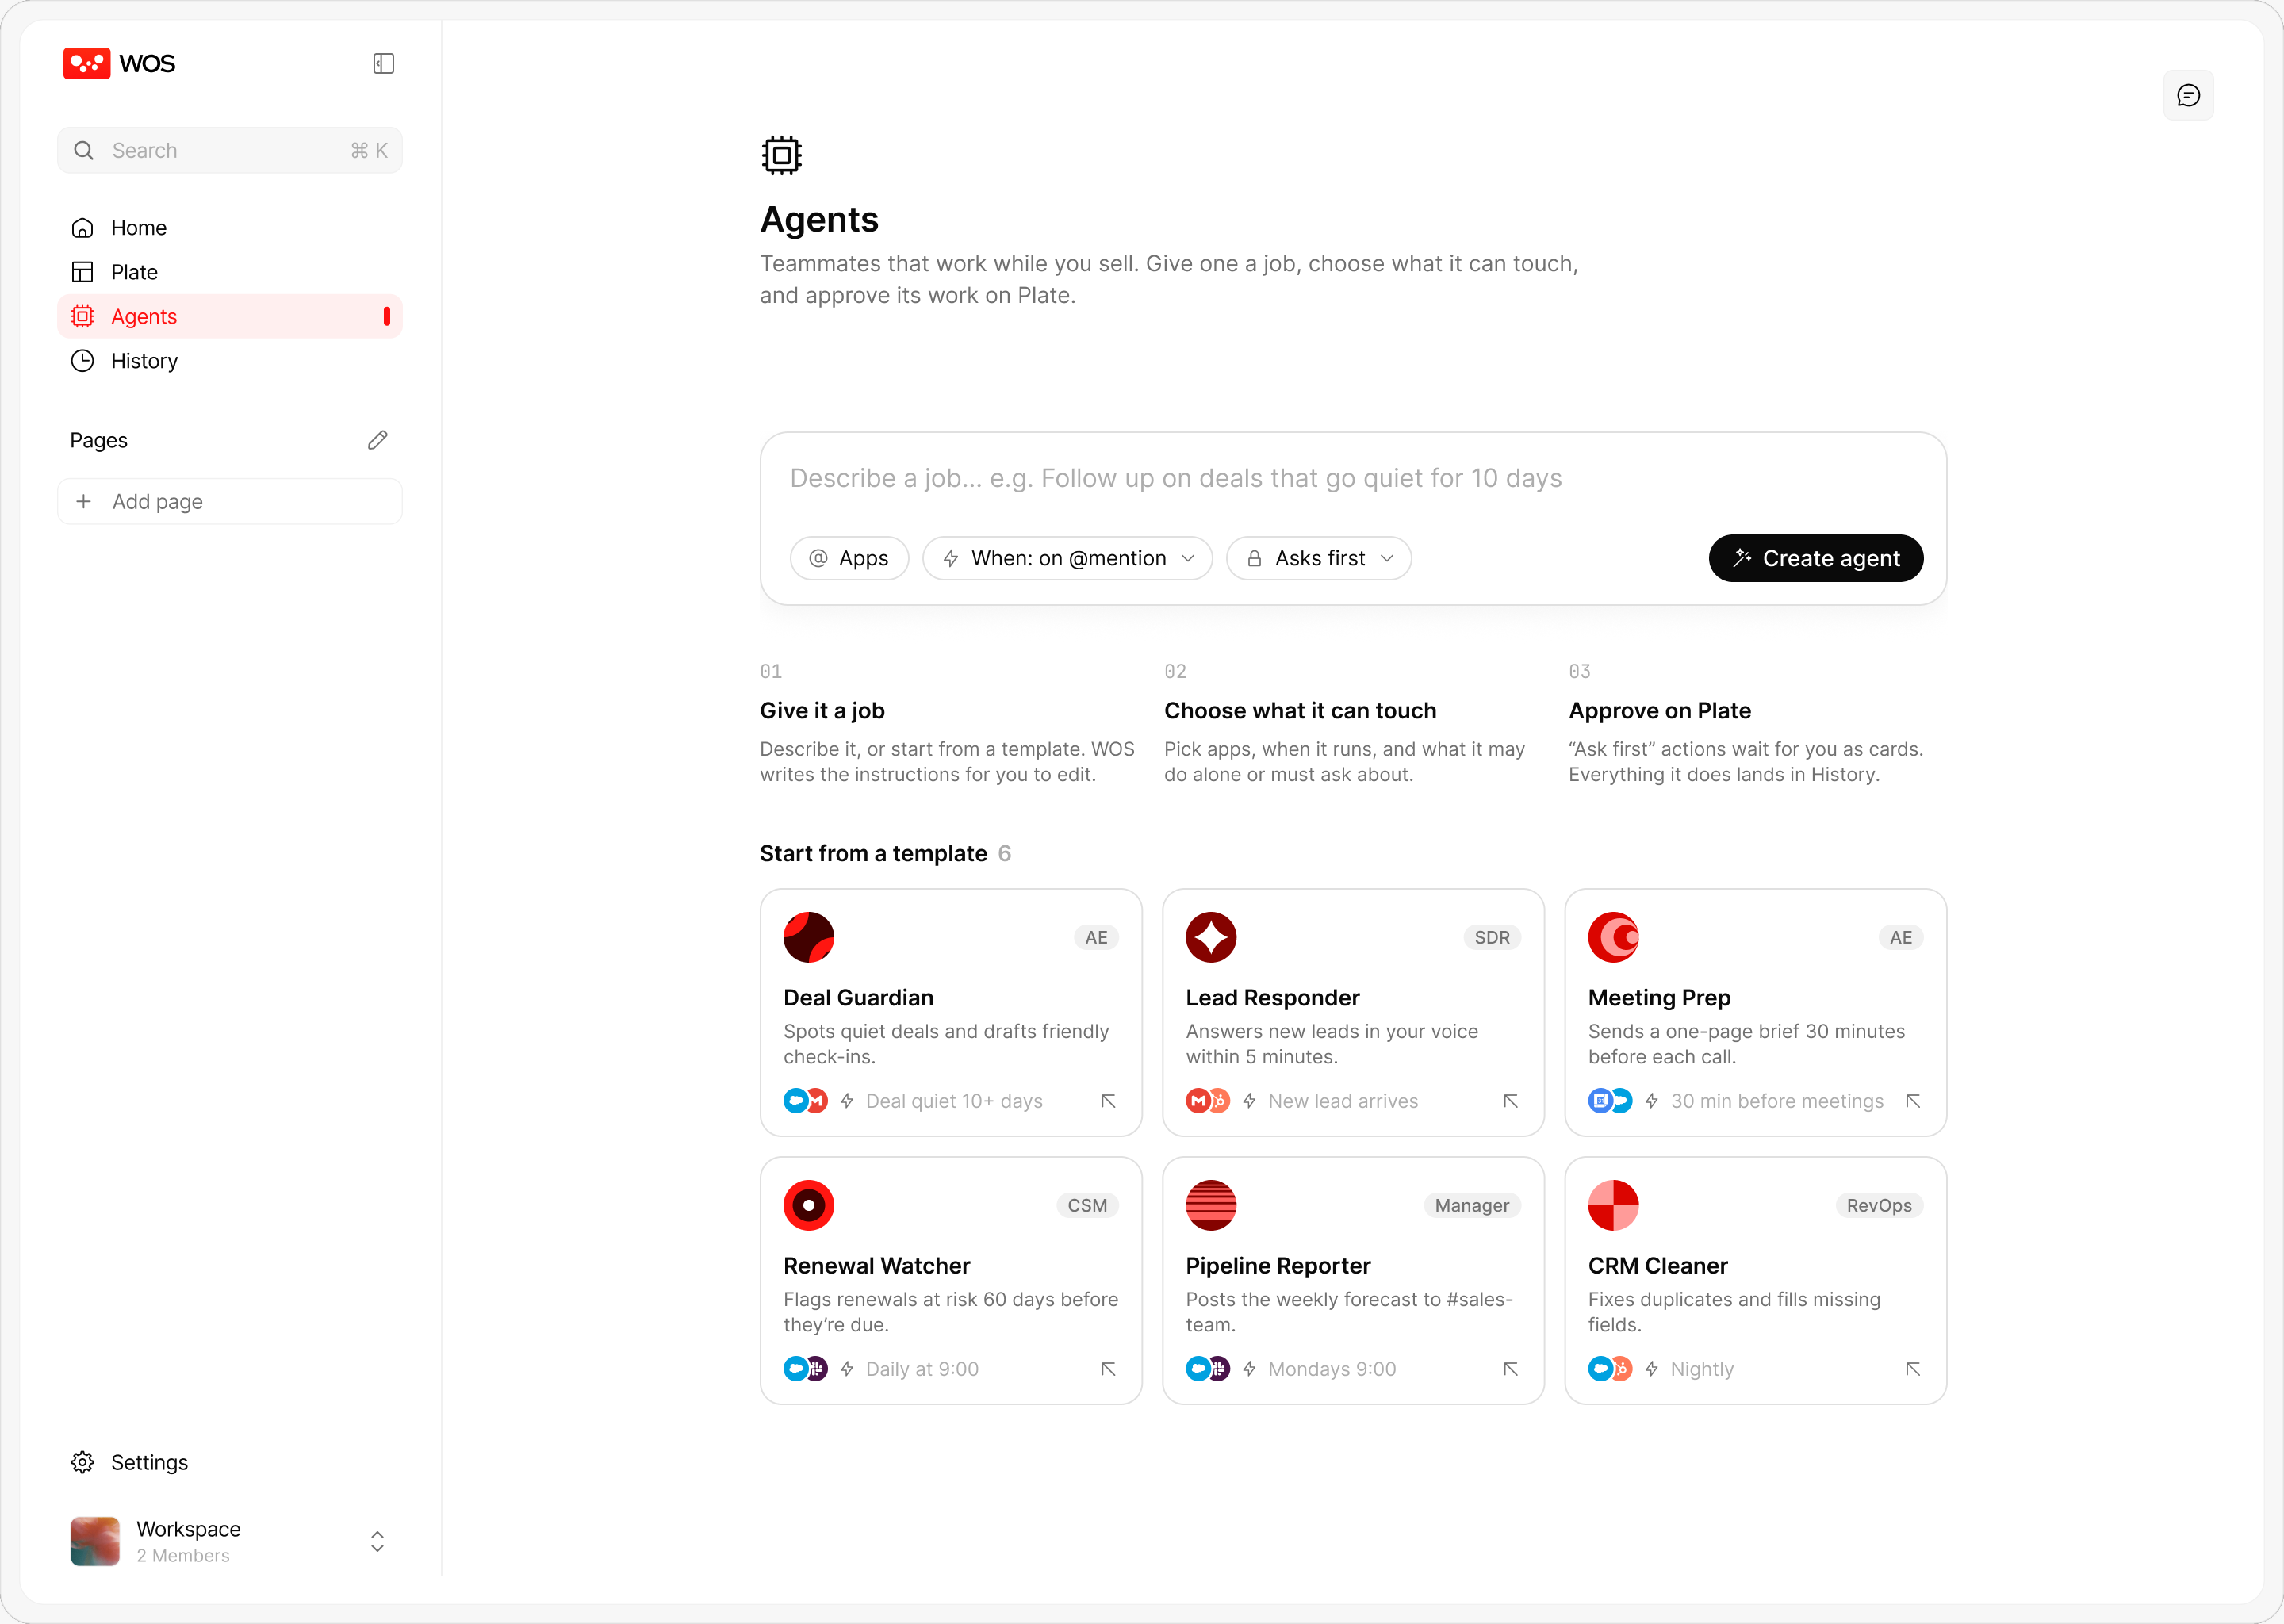Open Plate in the sidebar
Image resolution: width=2284 pixels, height=1624 pixels.
230,272
